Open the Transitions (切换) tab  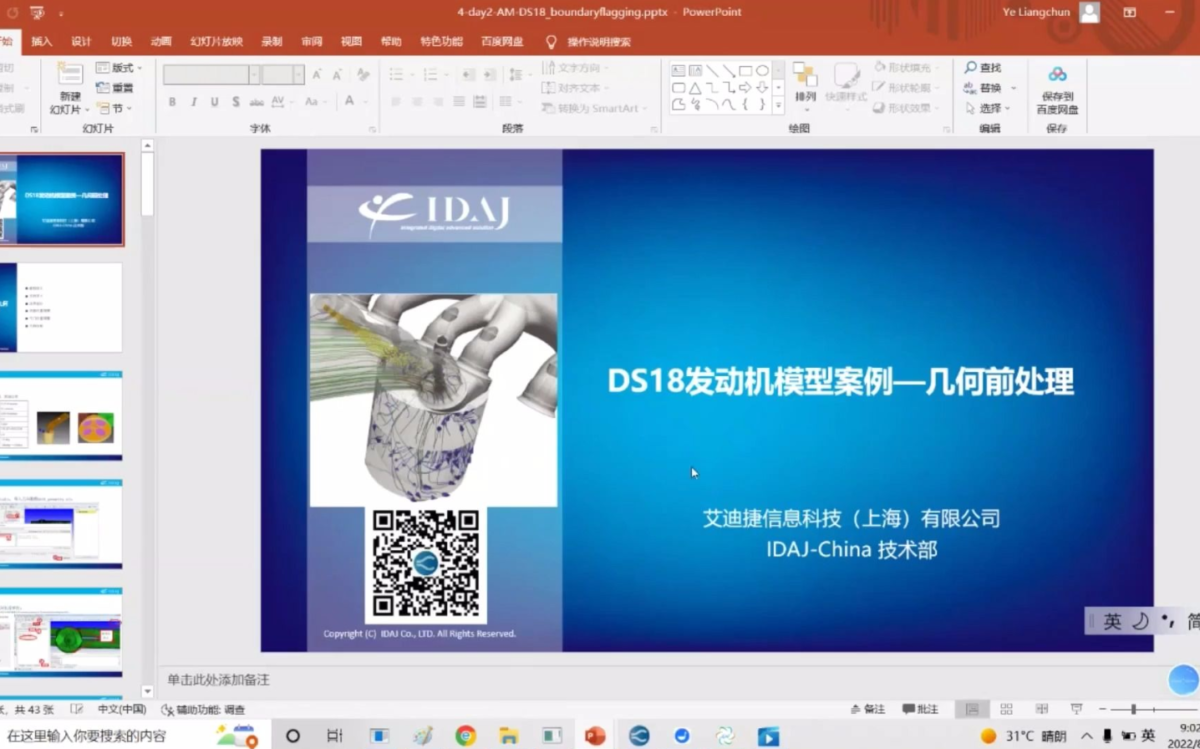pos(121,42)
